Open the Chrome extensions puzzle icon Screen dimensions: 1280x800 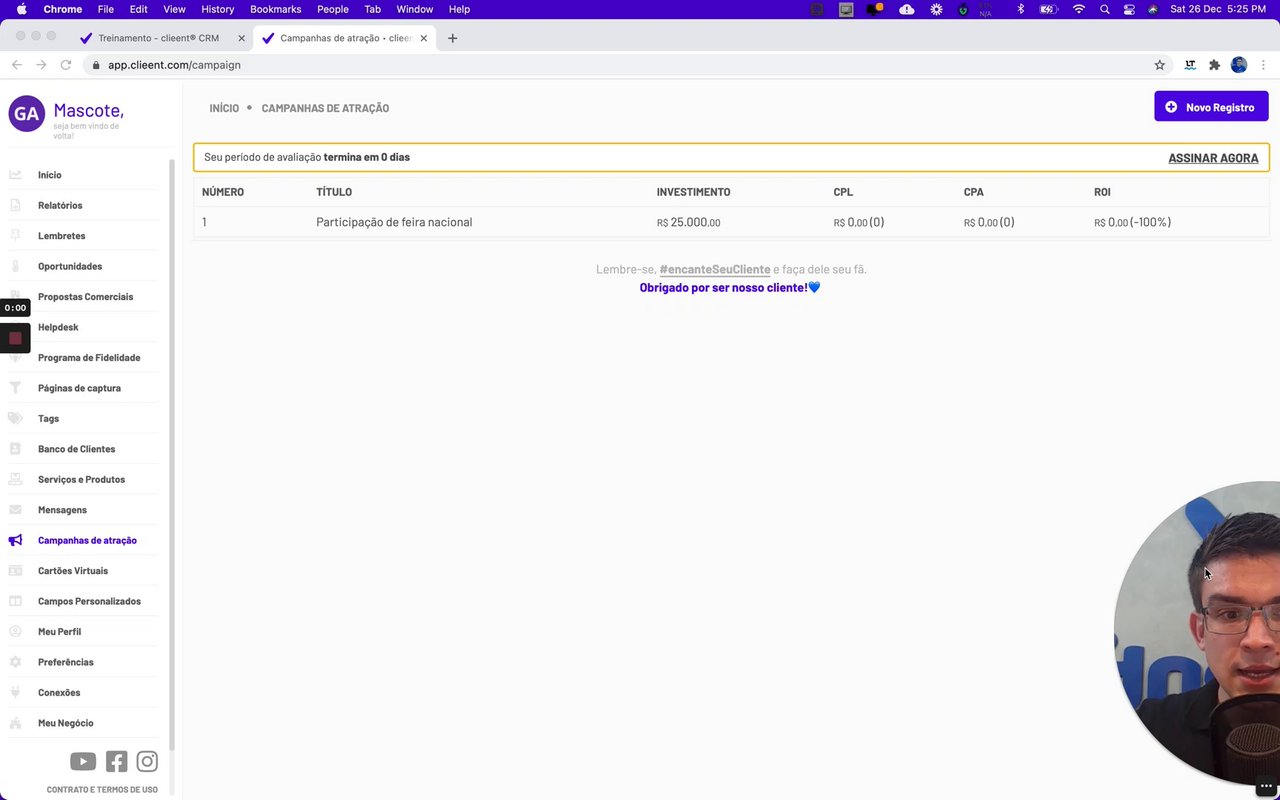click(1214, 65)
